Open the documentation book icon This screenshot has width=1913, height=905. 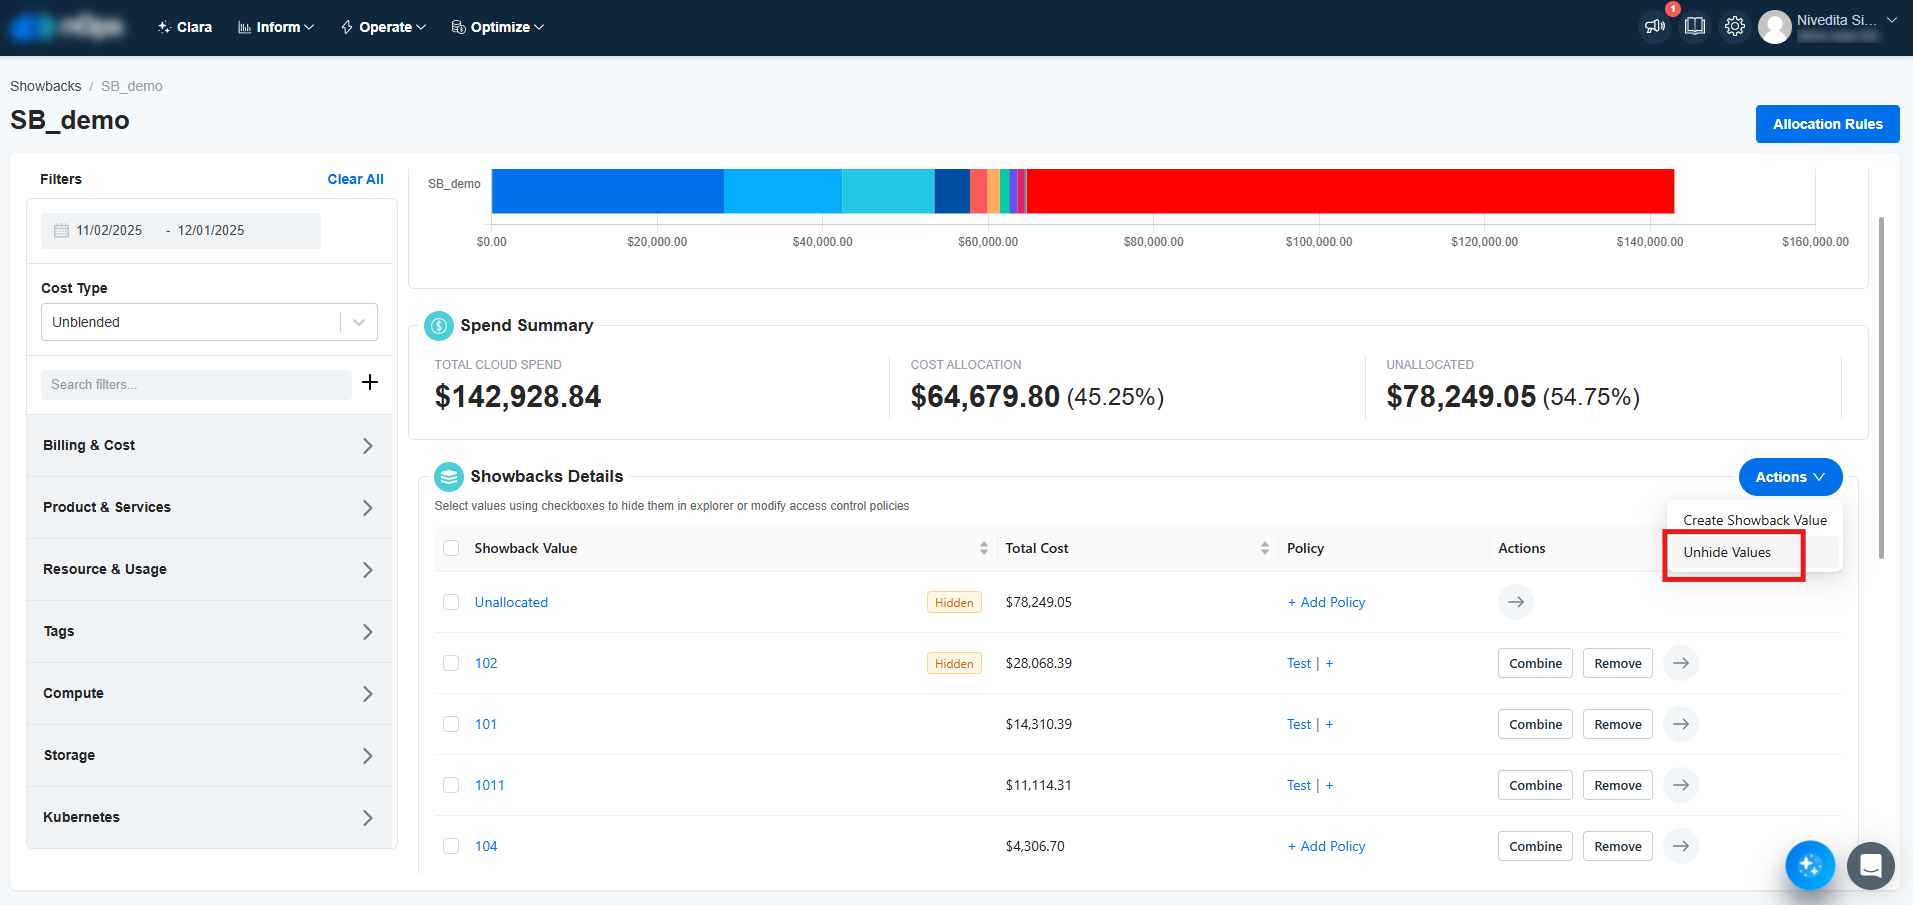(1695, 27)
